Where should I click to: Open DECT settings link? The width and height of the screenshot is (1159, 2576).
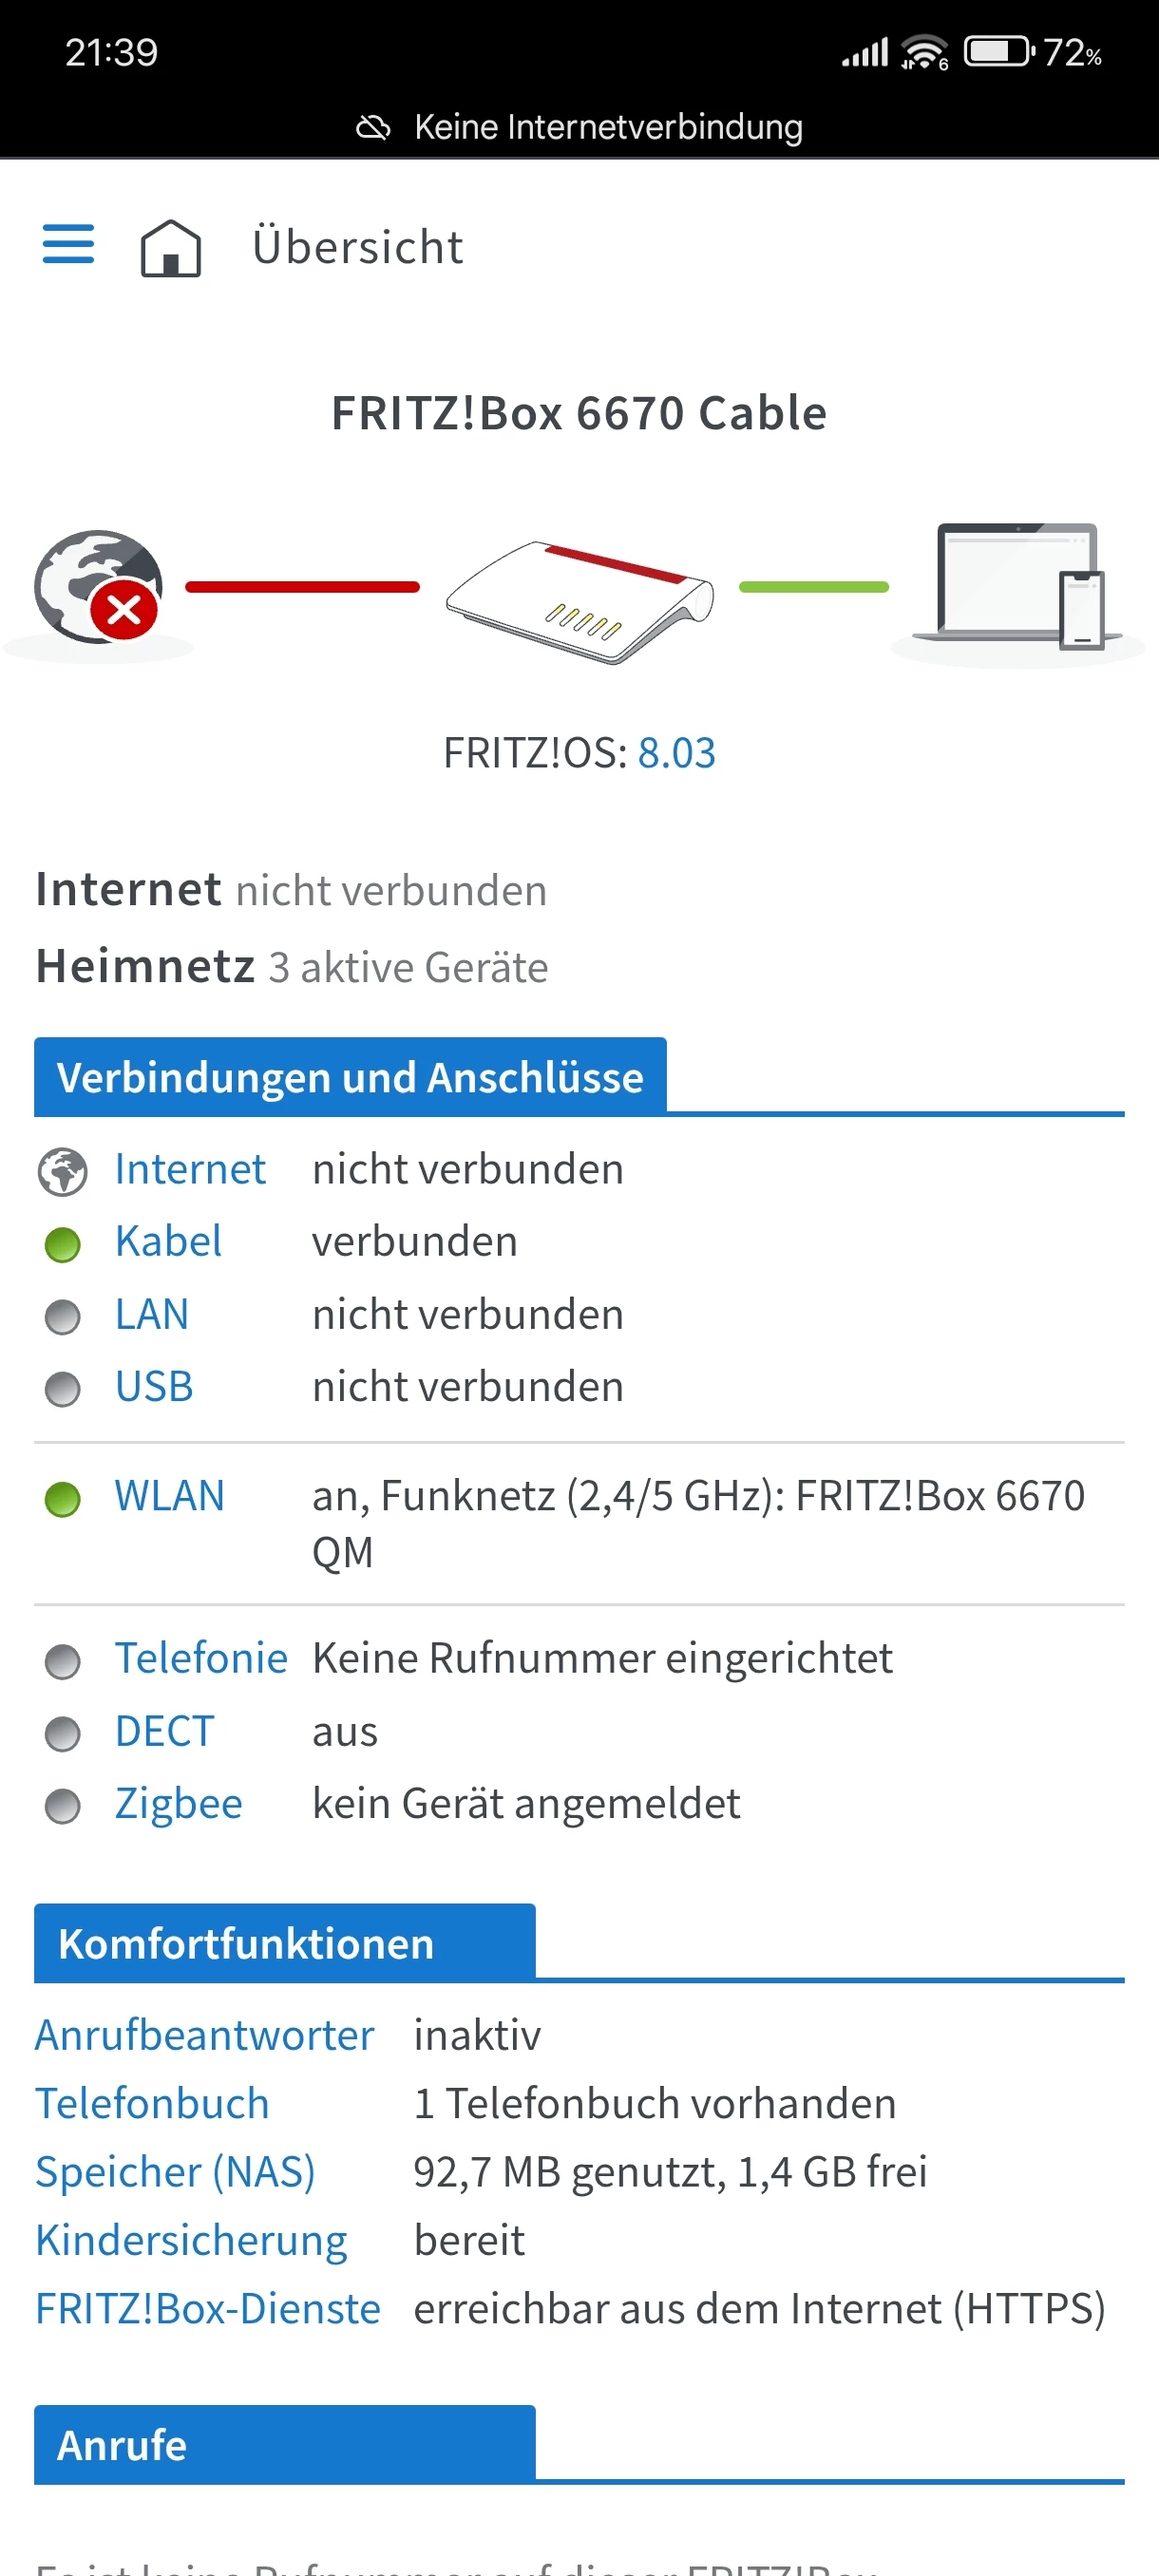(x=165, y=1731)
